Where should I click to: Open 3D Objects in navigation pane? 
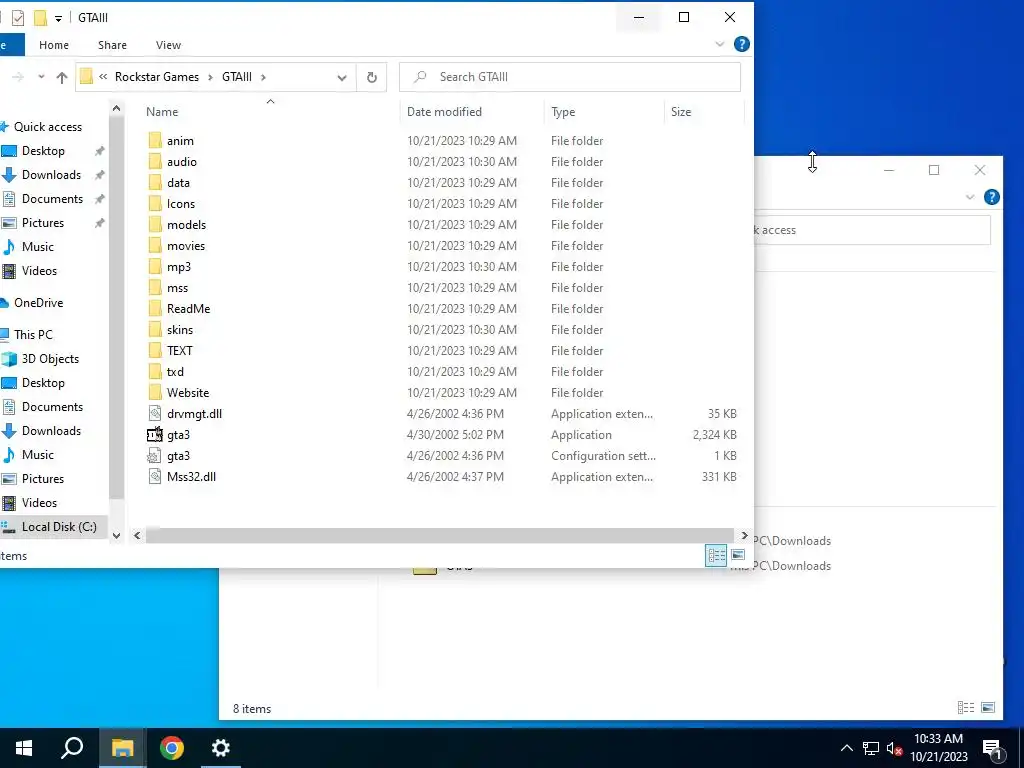click(50, 359)
